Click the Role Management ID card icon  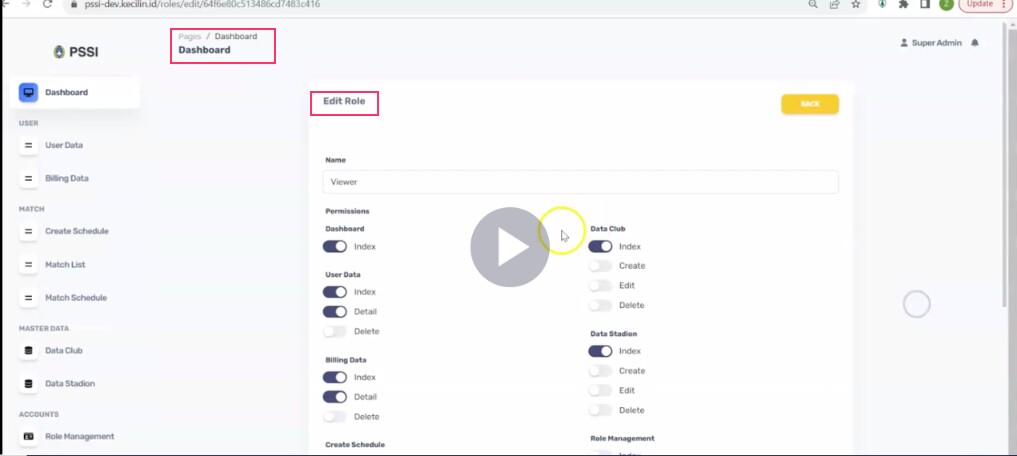pos(28,437)
